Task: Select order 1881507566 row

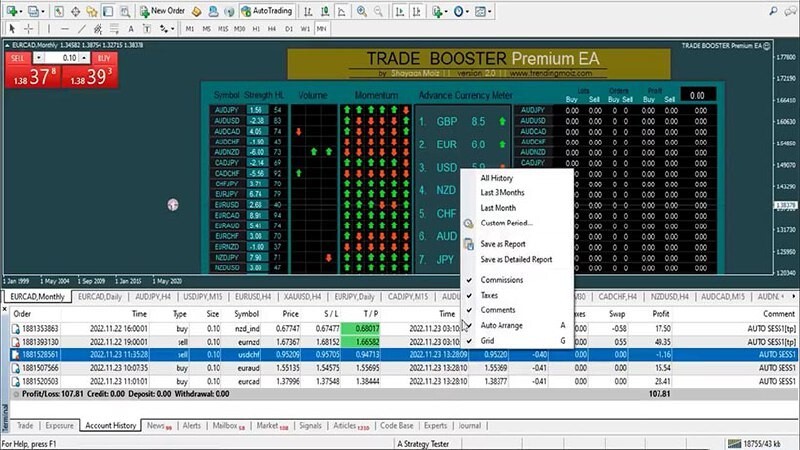Action: pyautogui.click(x=403, y=368)
